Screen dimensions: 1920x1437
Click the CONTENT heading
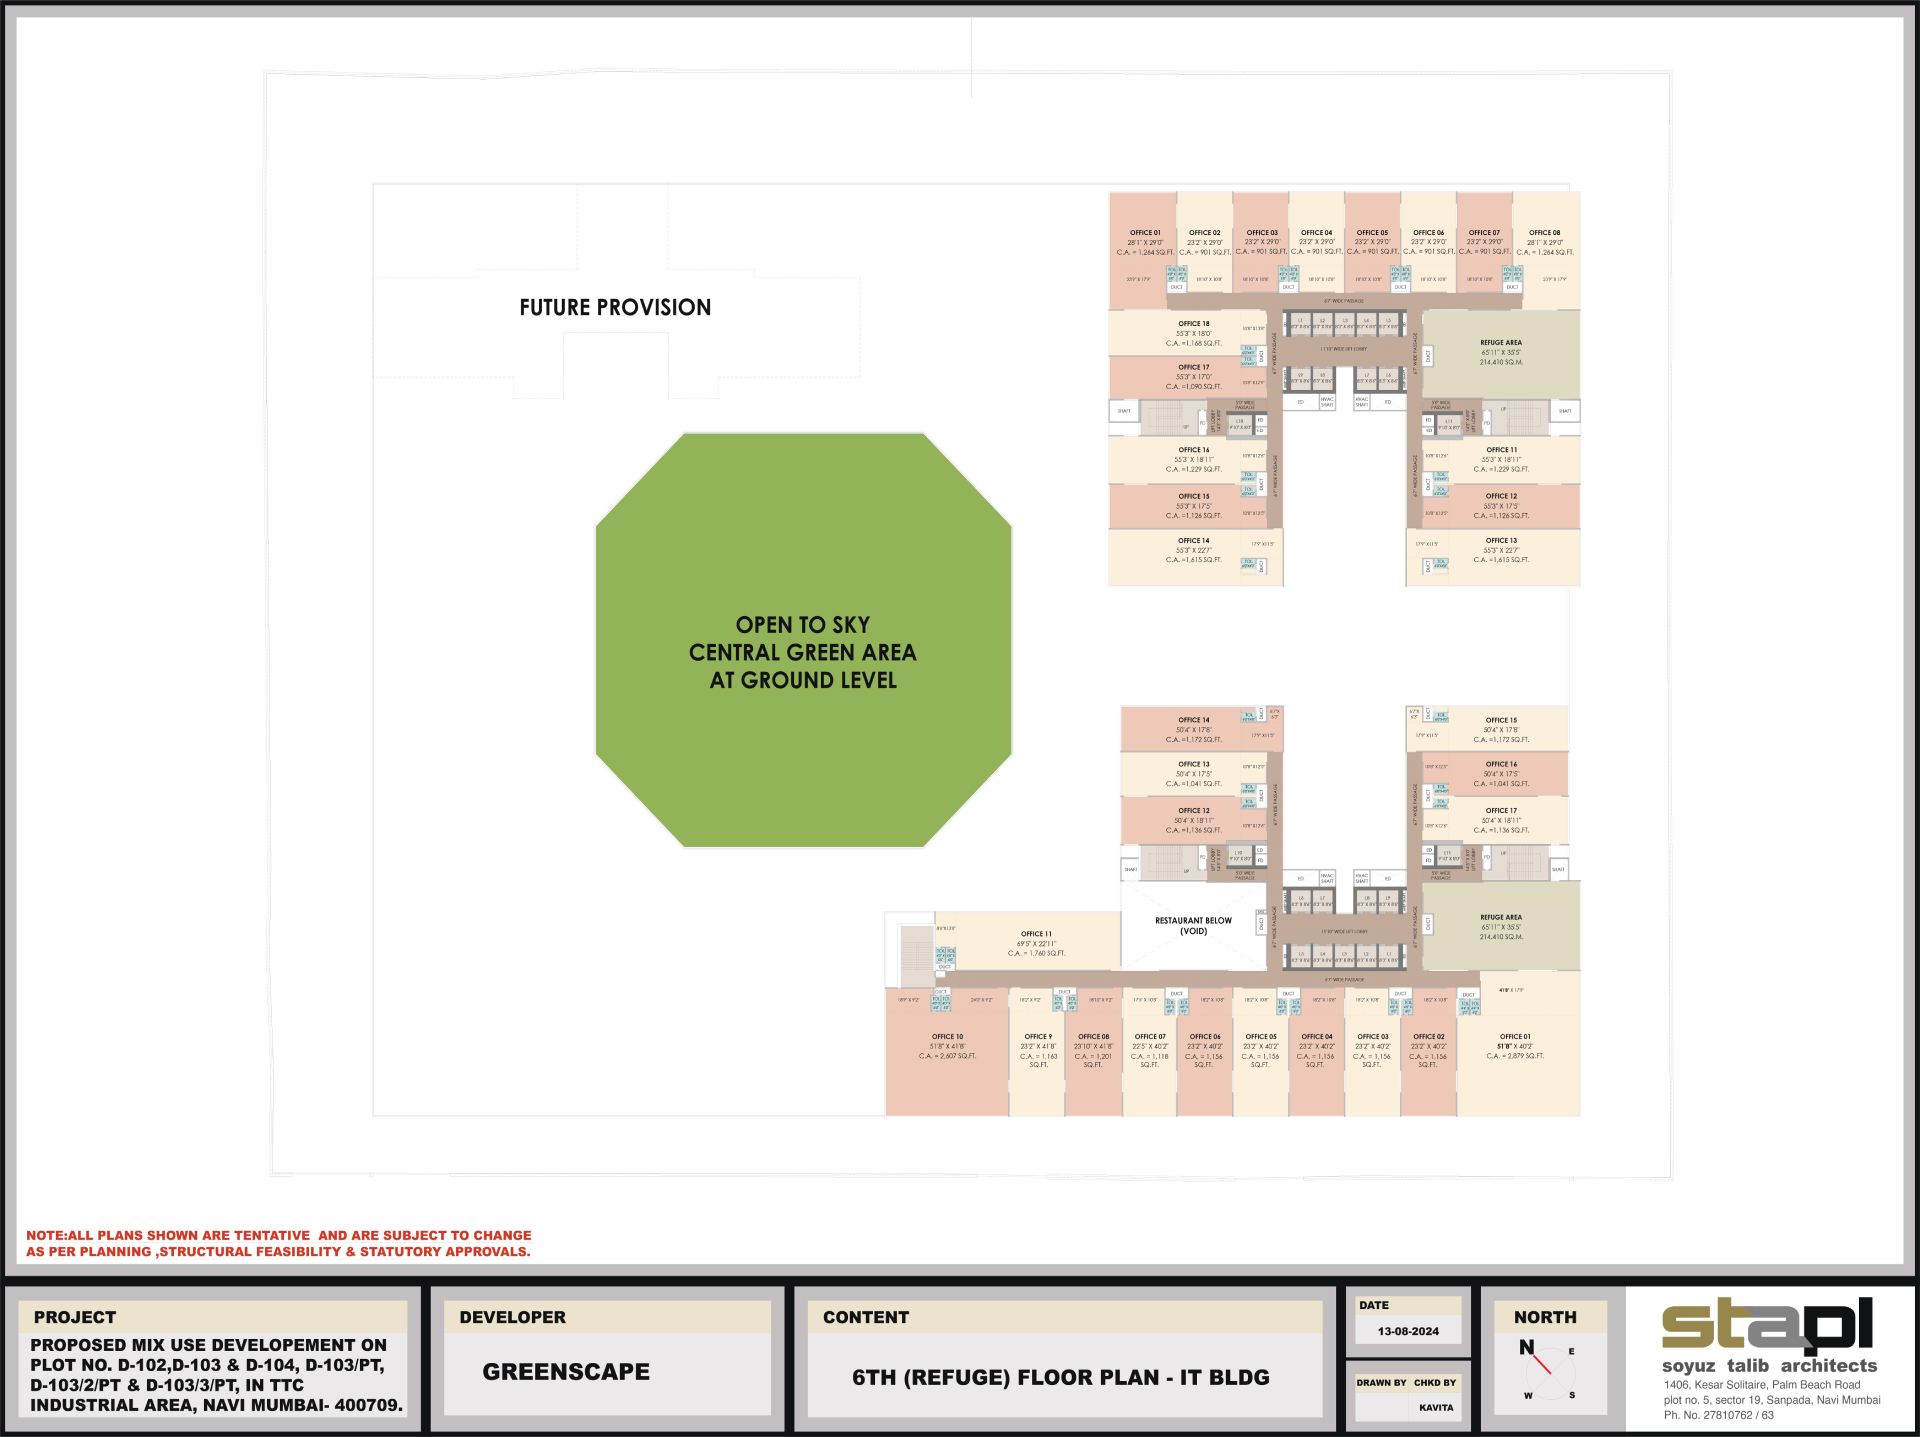pos(866,1317)
